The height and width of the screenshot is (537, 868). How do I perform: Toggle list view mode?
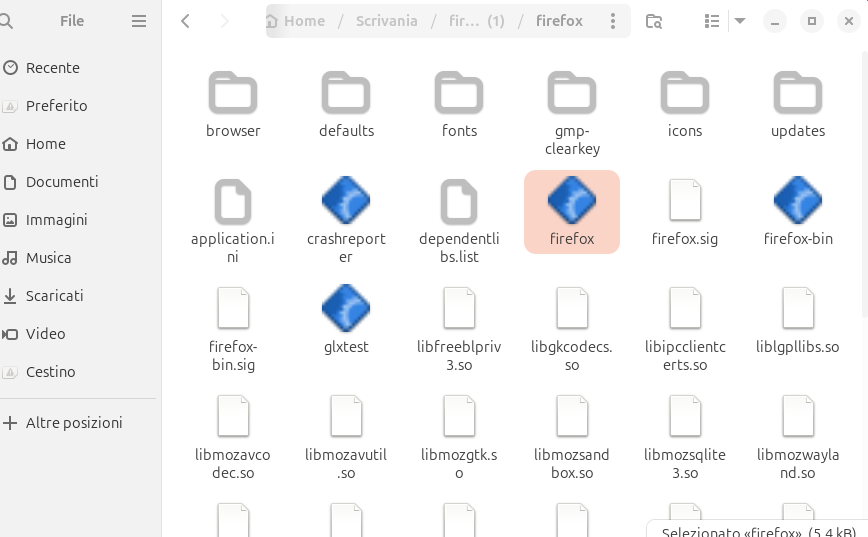[712, 21]
